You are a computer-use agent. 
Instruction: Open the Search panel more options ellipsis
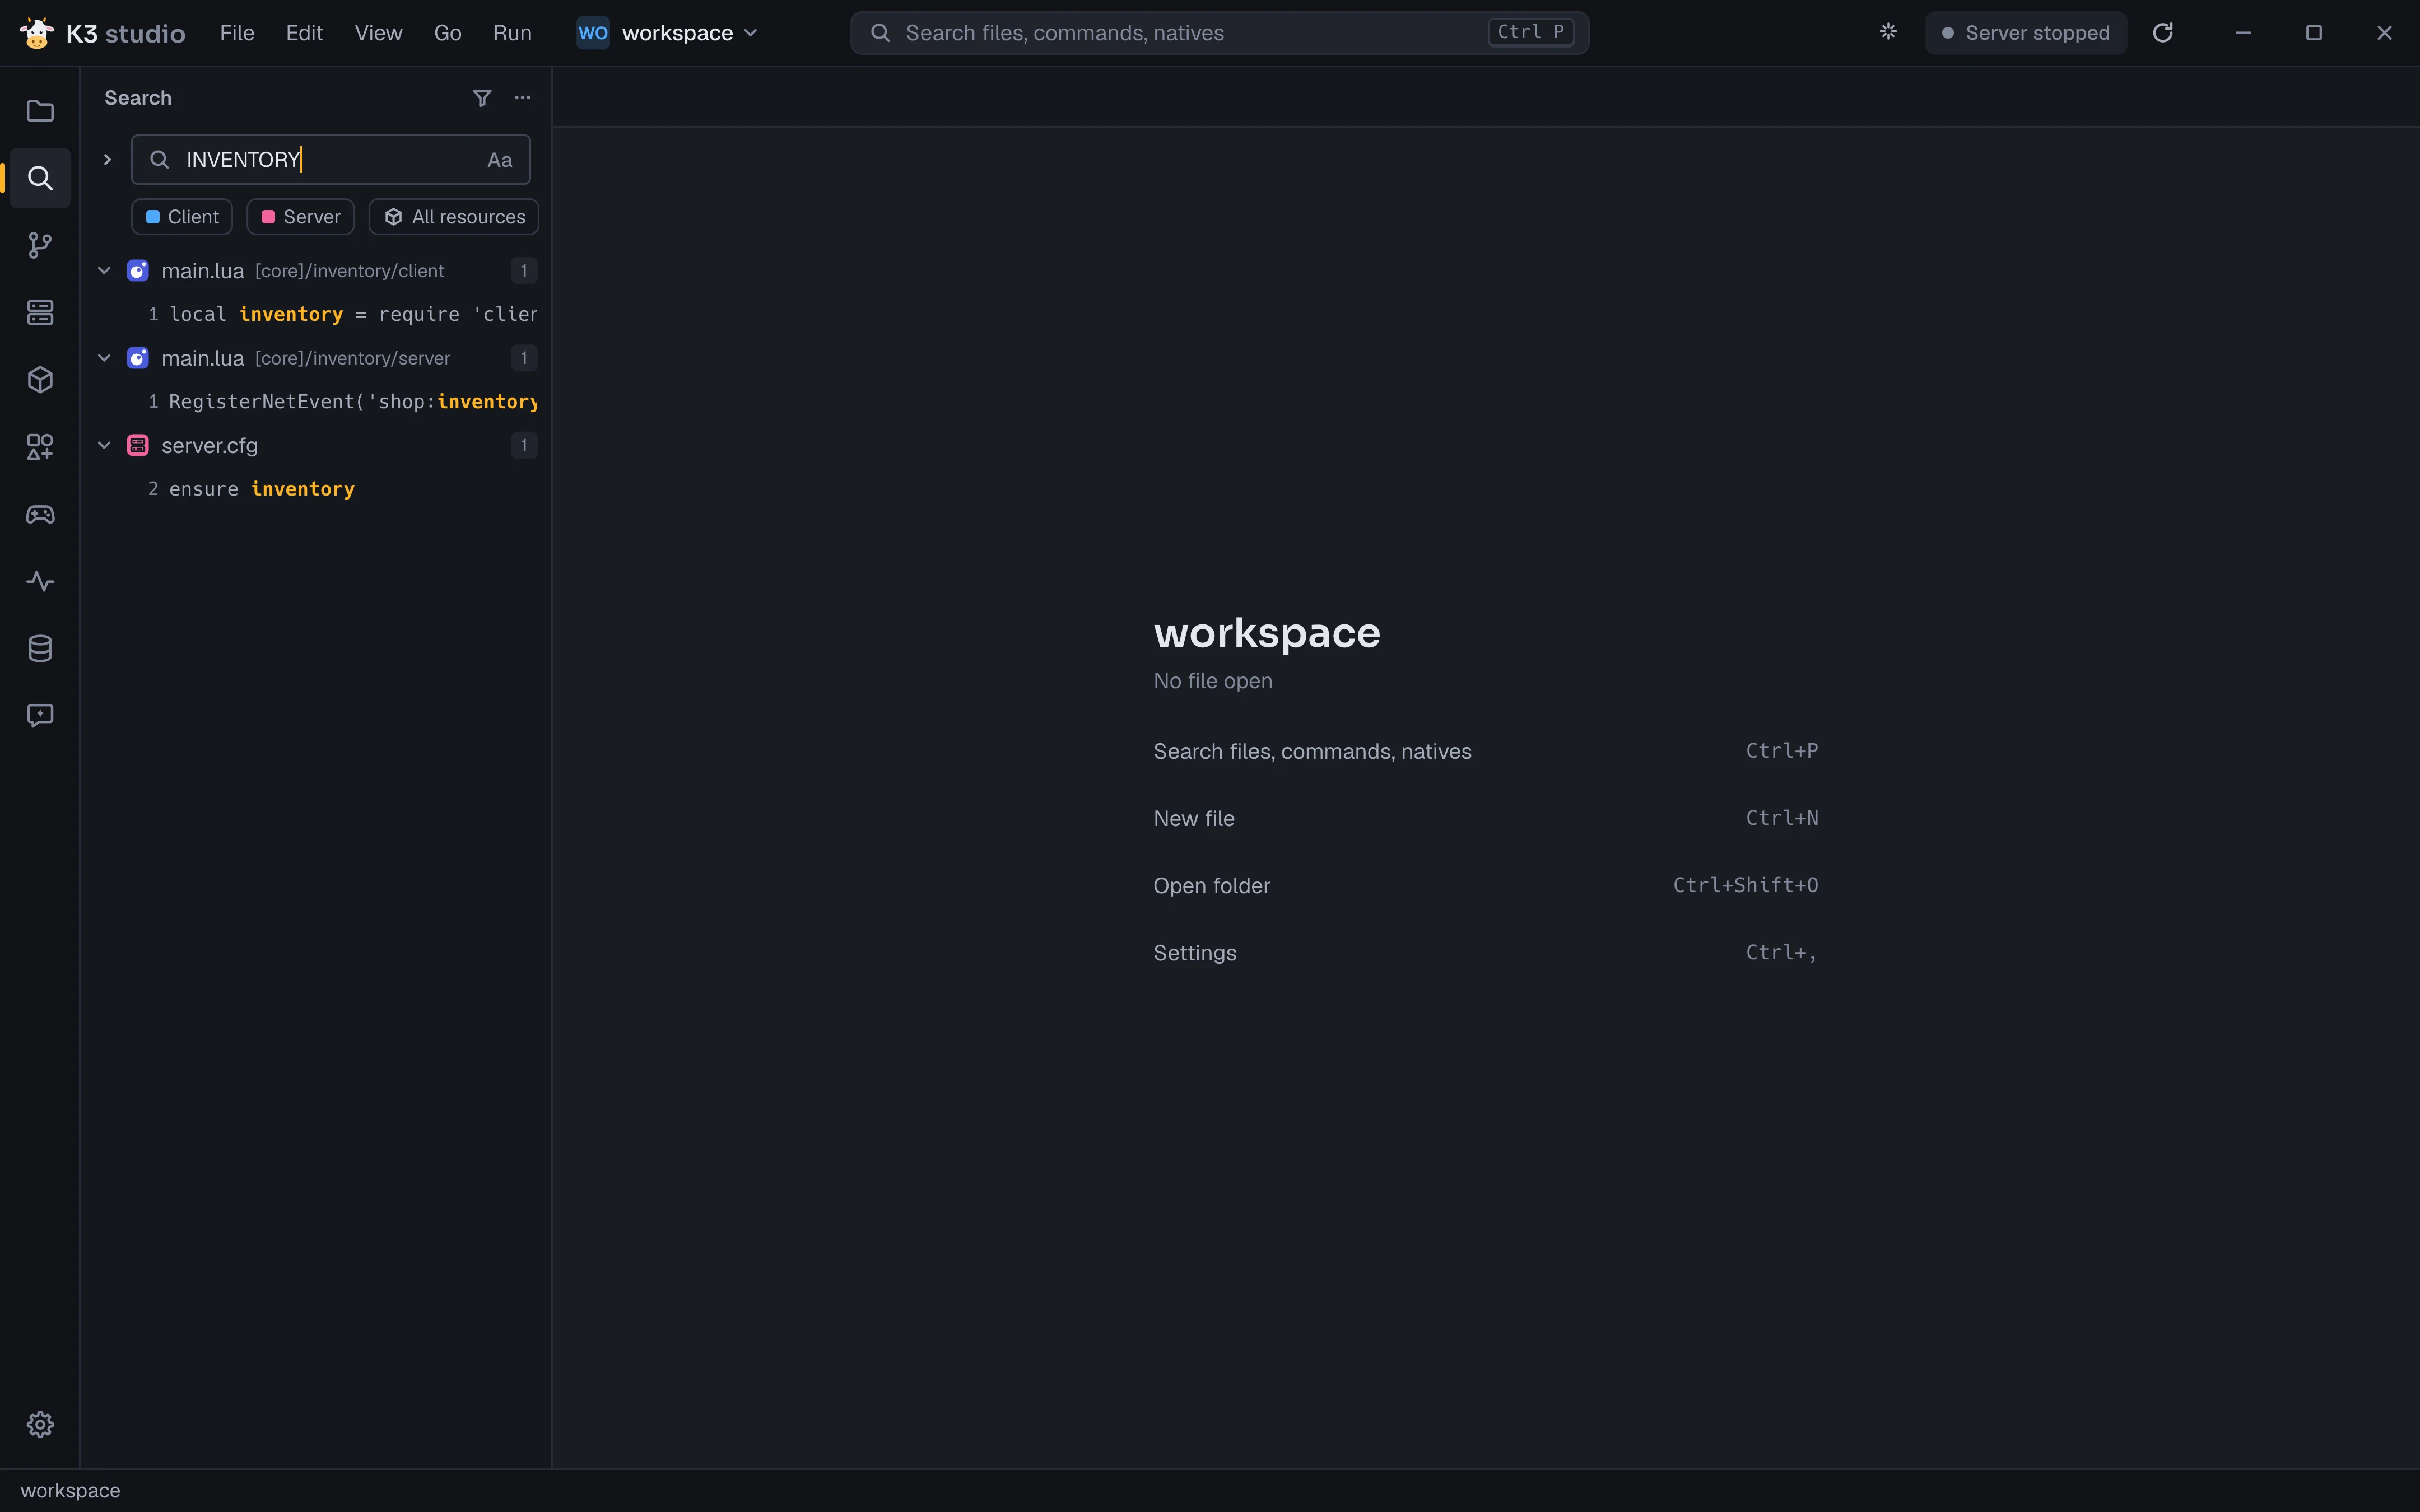(522, 97)
